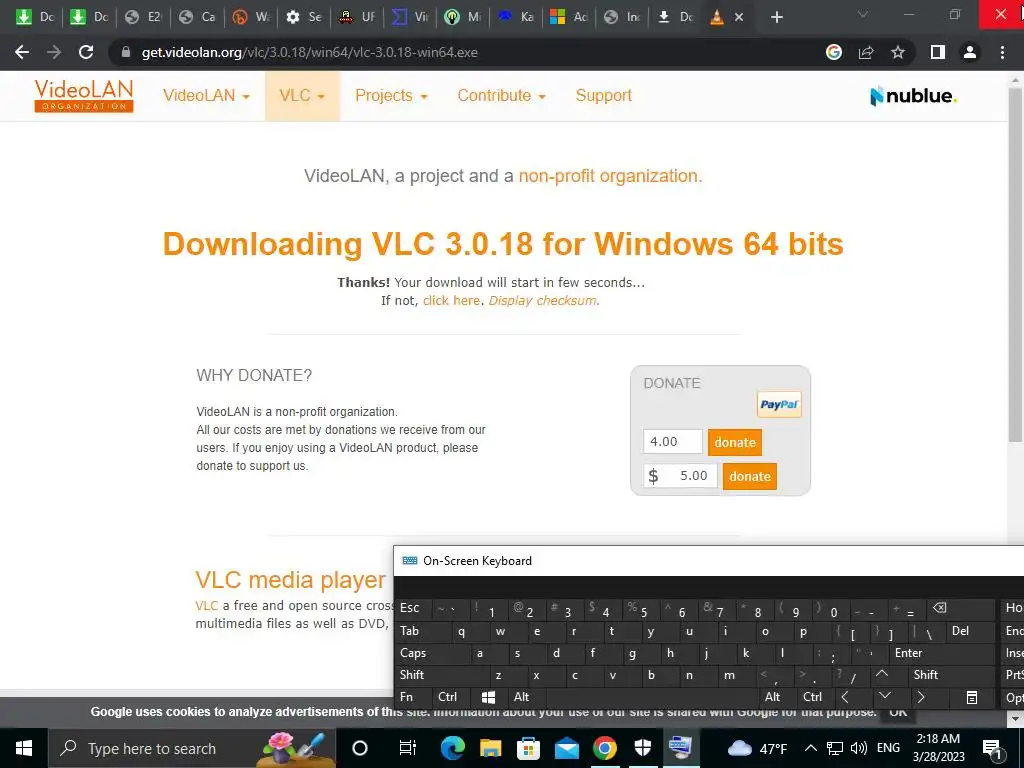
Task: Open a new browser tab
Action: (776, 17)
